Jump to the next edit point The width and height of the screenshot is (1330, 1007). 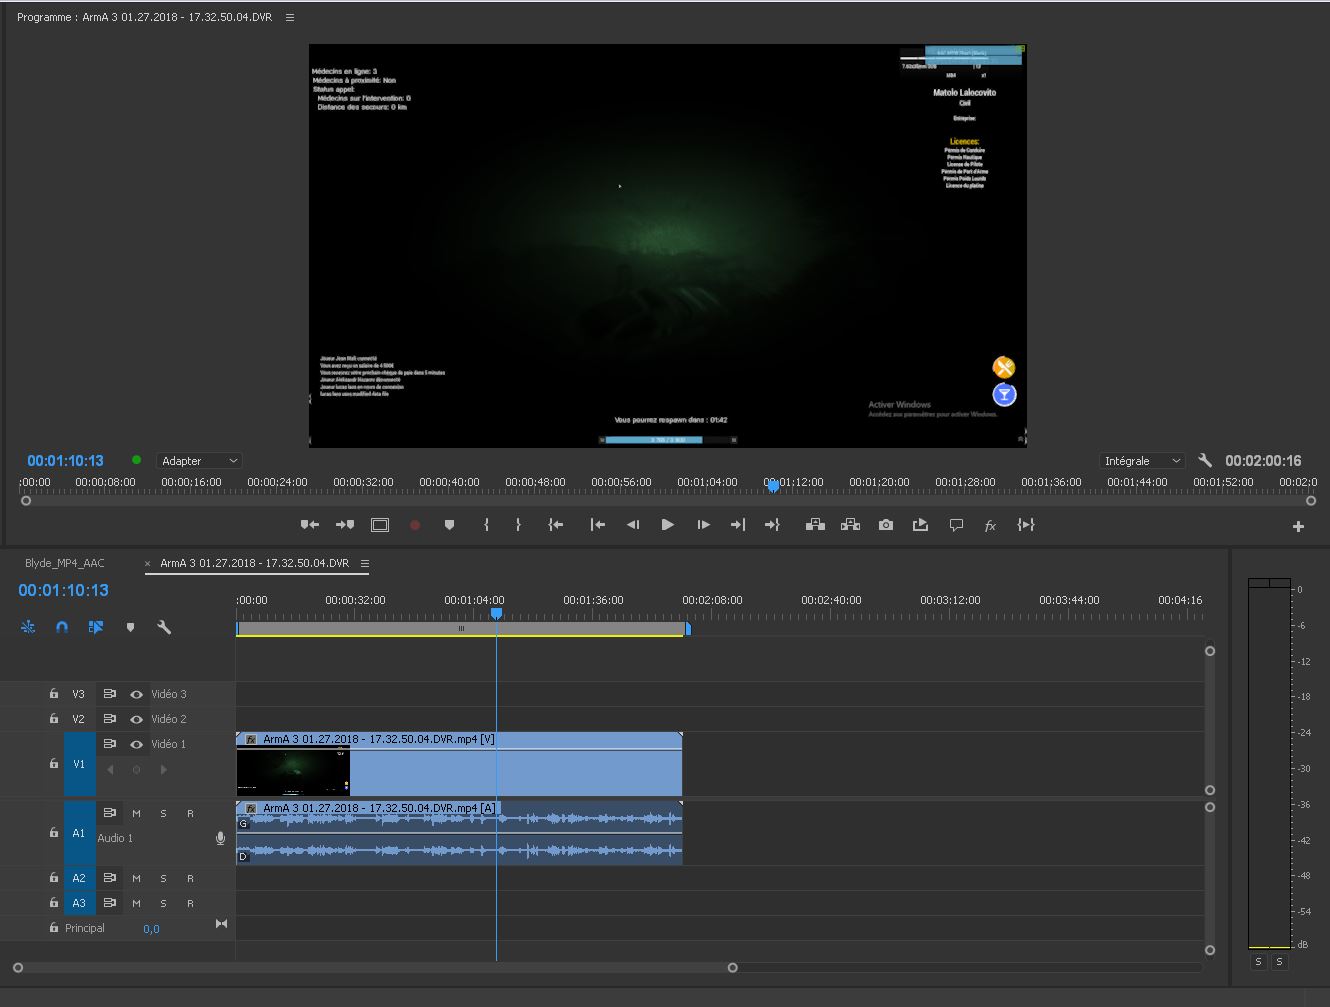point(738,525)
